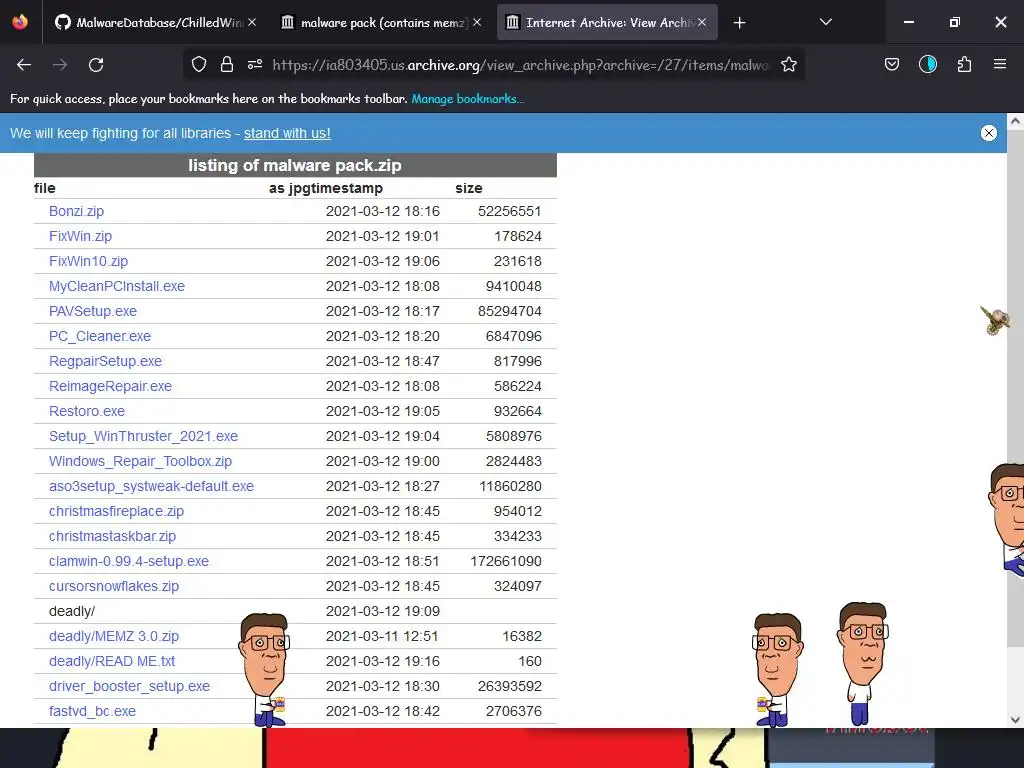Dismiss the blue libraries banner

989,133
